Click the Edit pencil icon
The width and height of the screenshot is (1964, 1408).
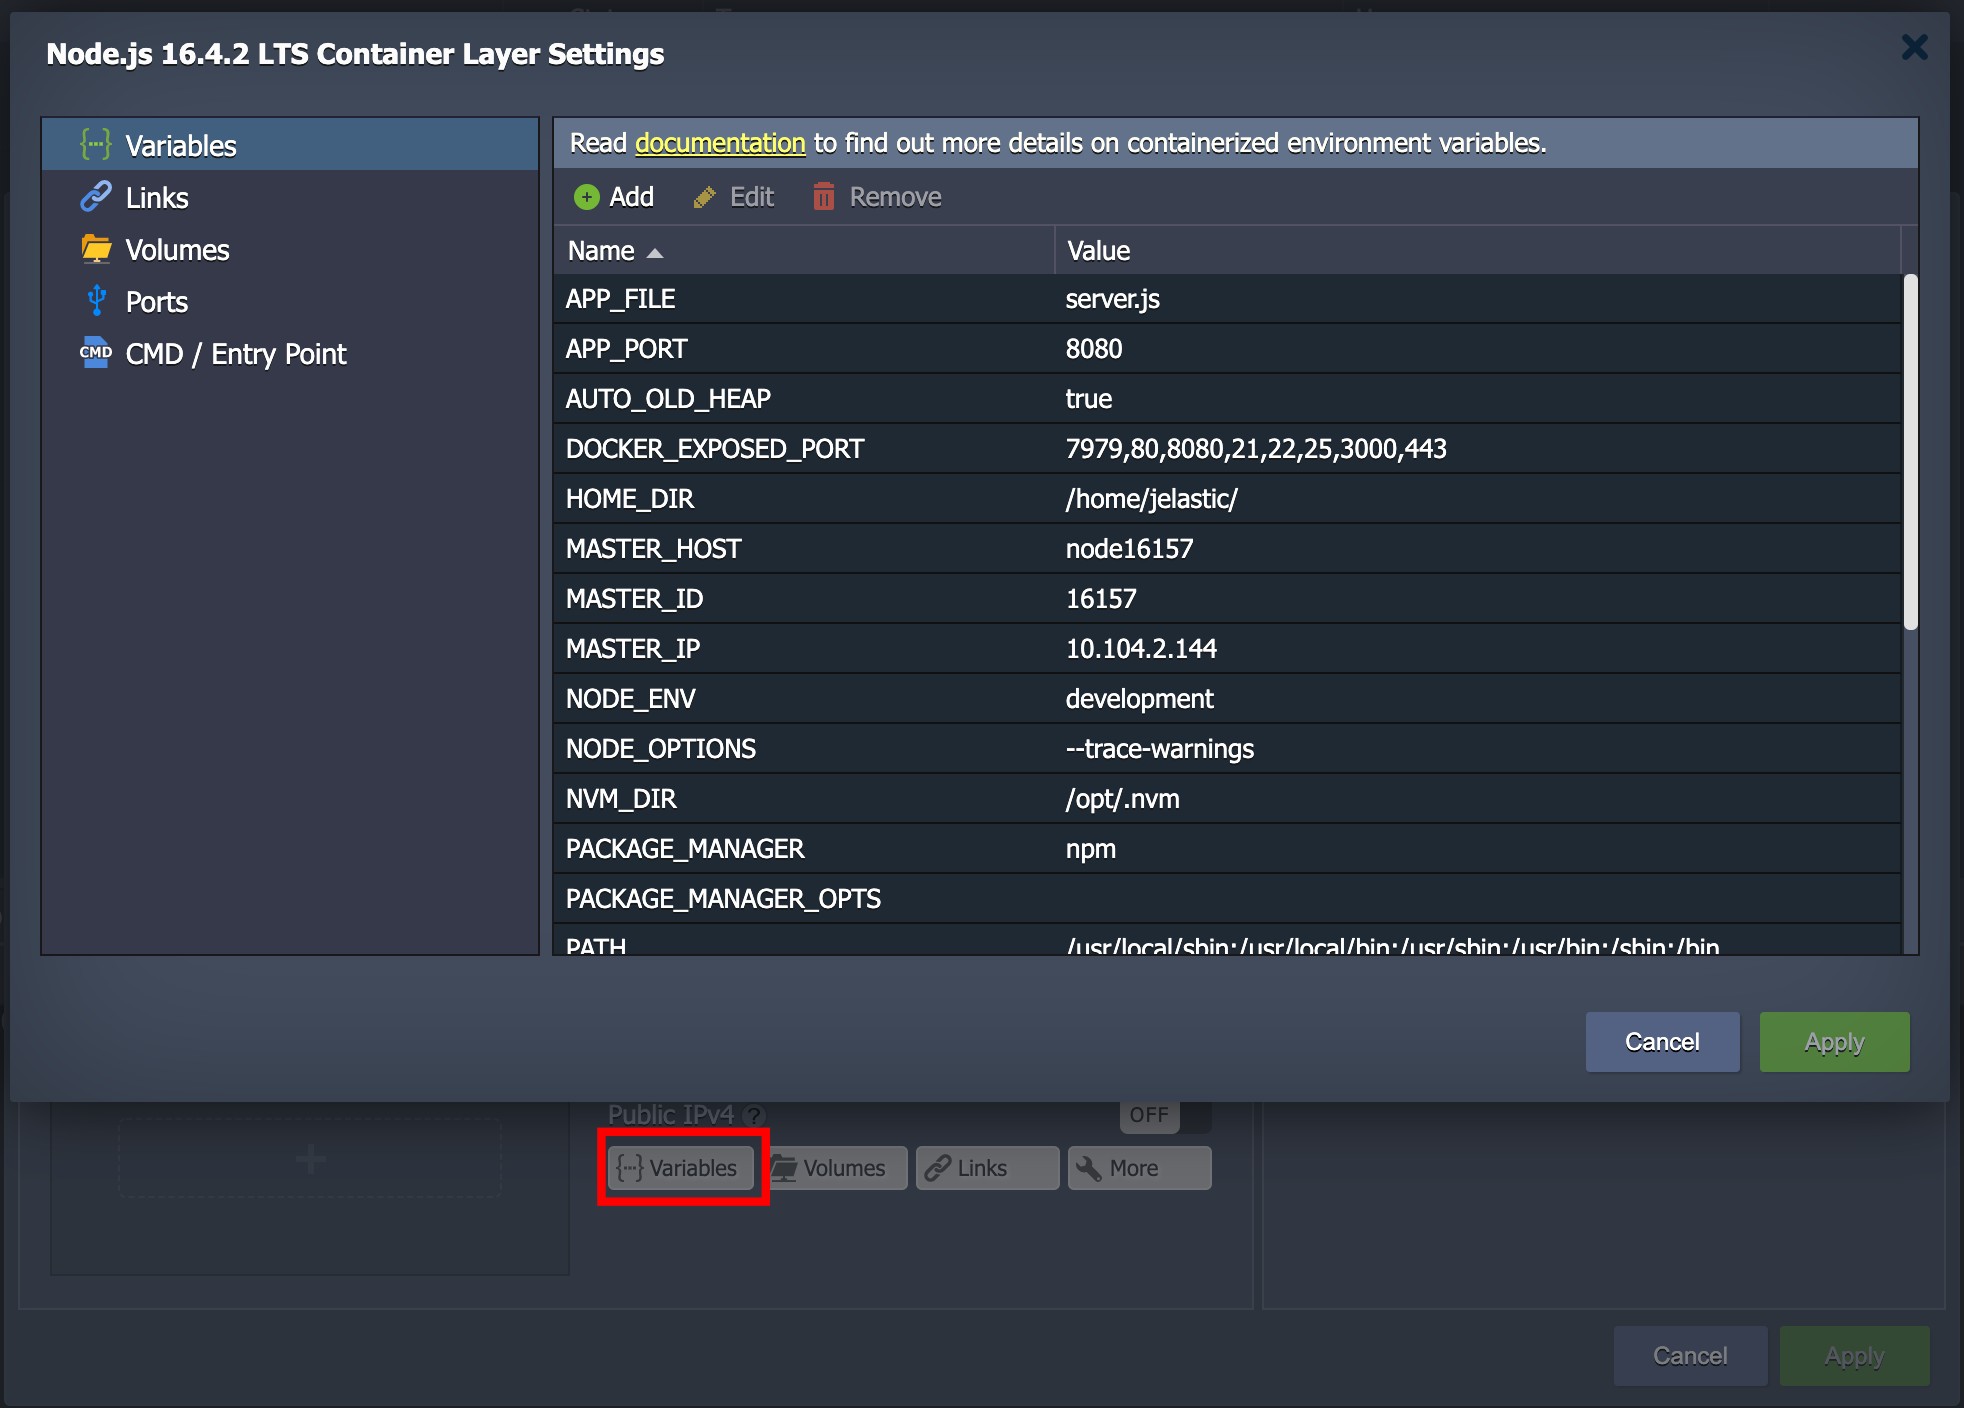pos(706,197)
